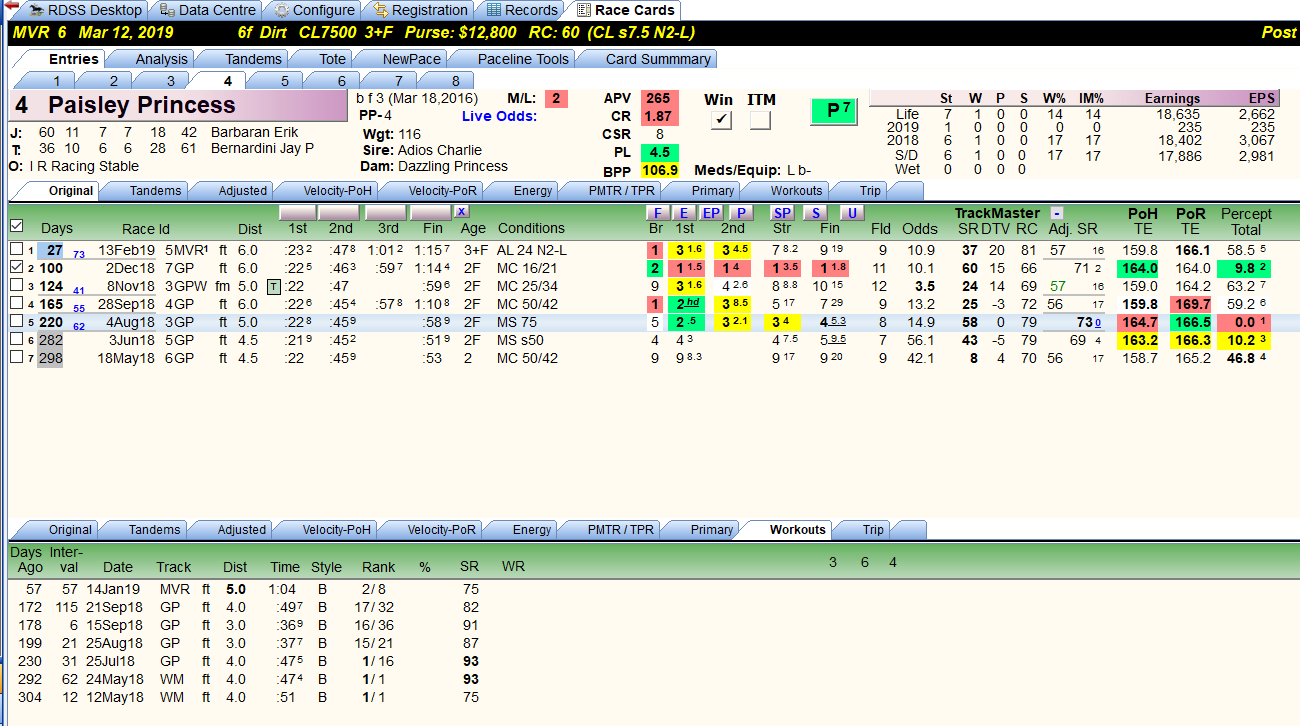Click the EP running style filter button
Screen dimensions: 1300x726
[711, 212]
